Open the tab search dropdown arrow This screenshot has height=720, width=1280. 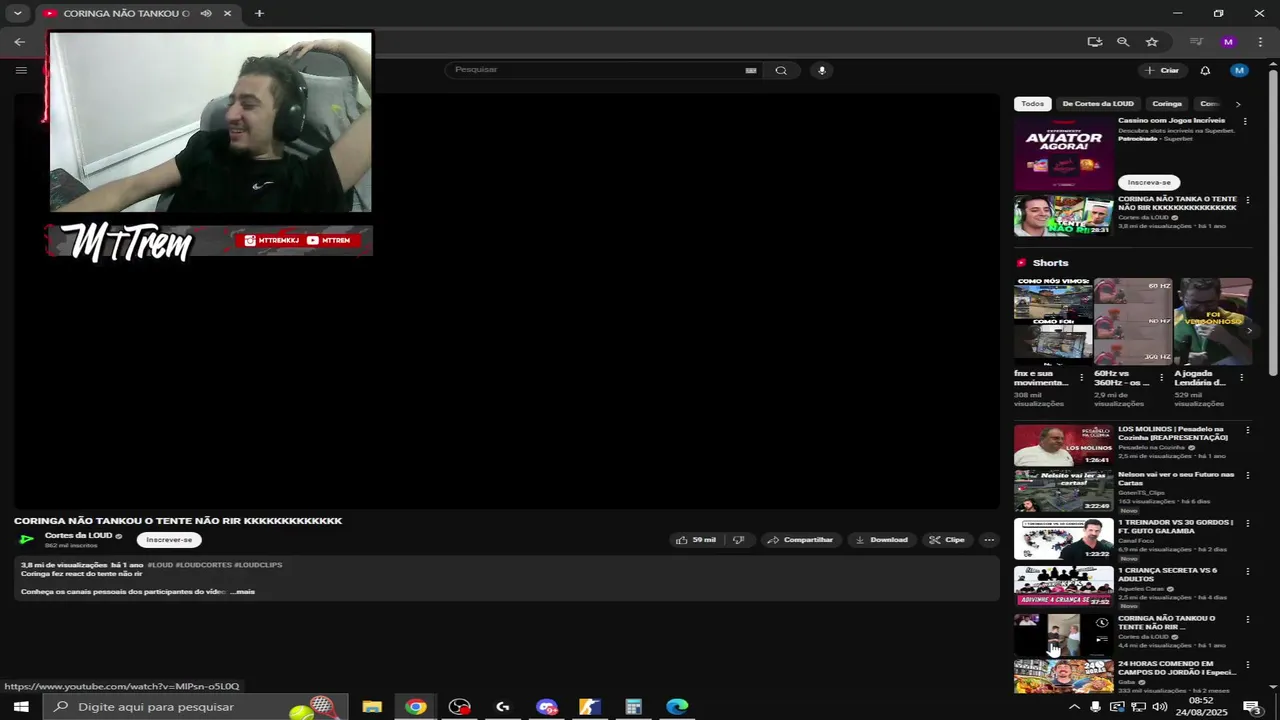pyautogui.click(x=17, y=14)
